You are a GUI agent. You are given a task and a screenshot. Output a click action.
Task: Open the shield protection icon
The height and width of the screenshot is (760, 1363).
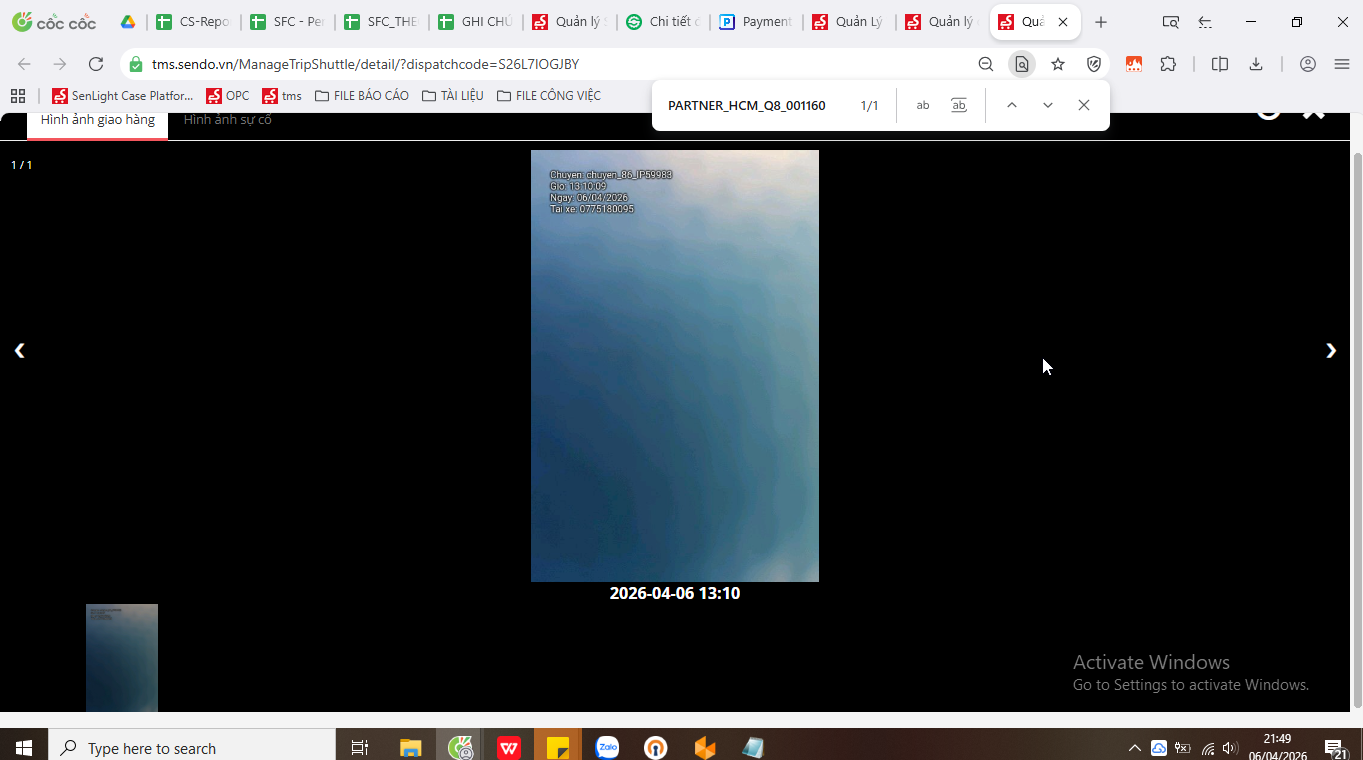click(1094, 64)
